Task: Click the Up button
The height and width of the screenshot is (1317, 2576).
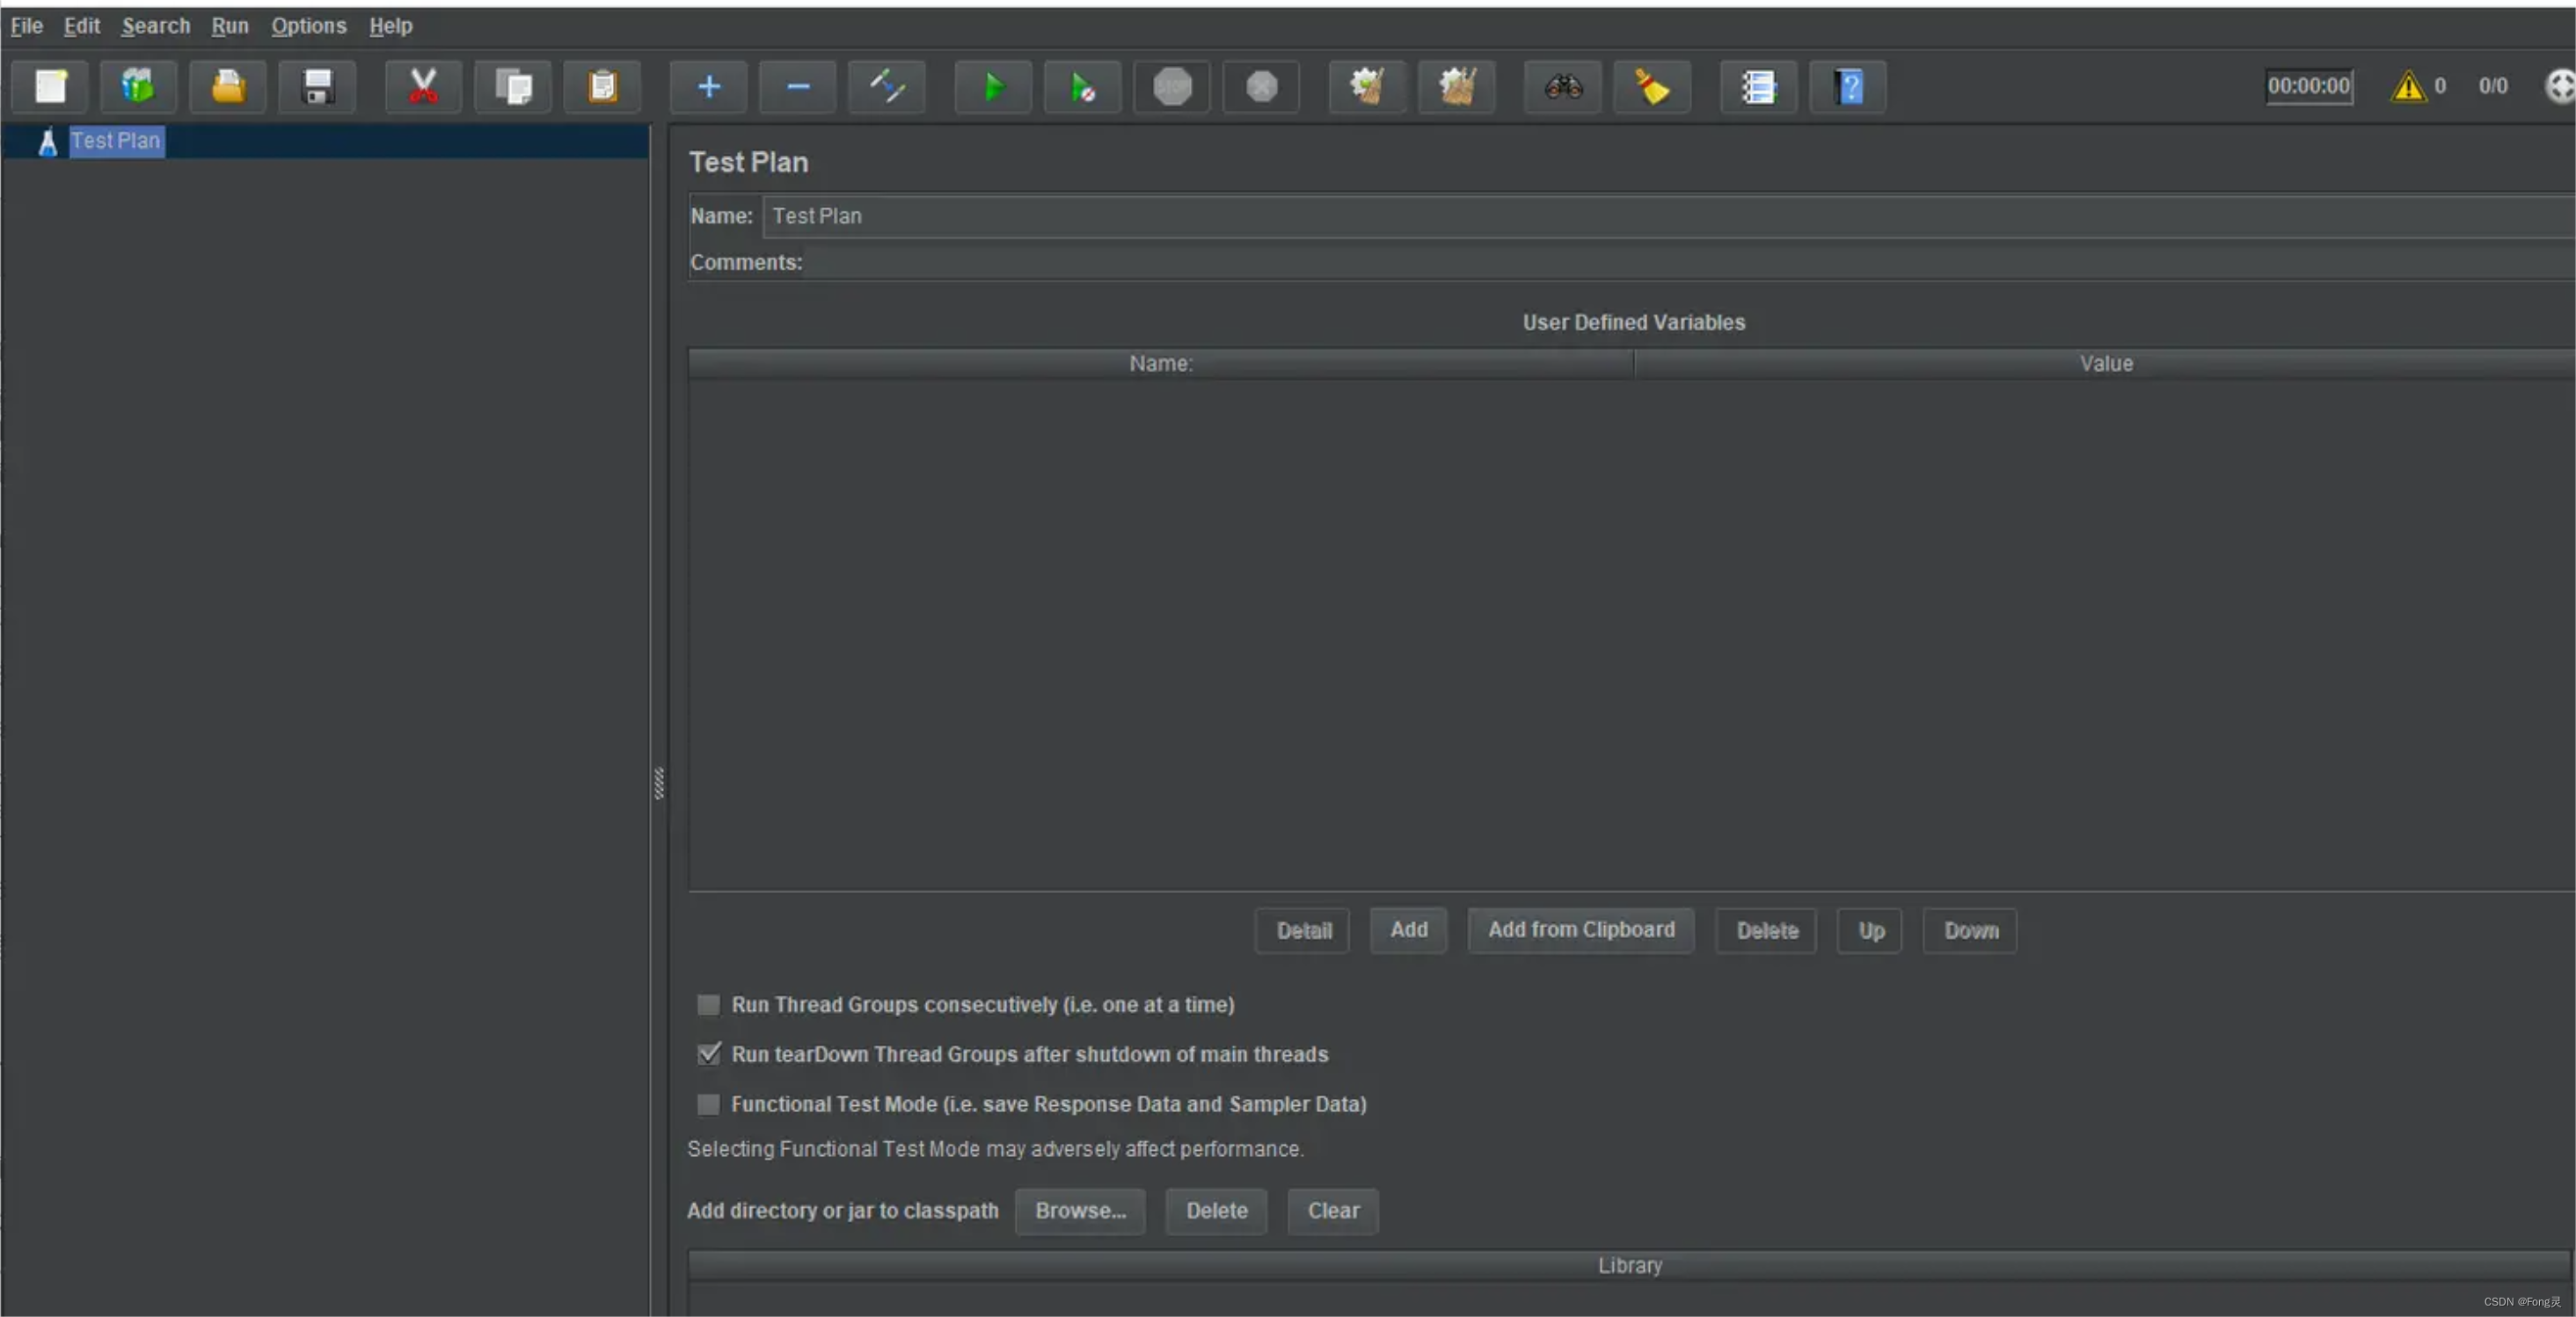Action: point(1870,931)
